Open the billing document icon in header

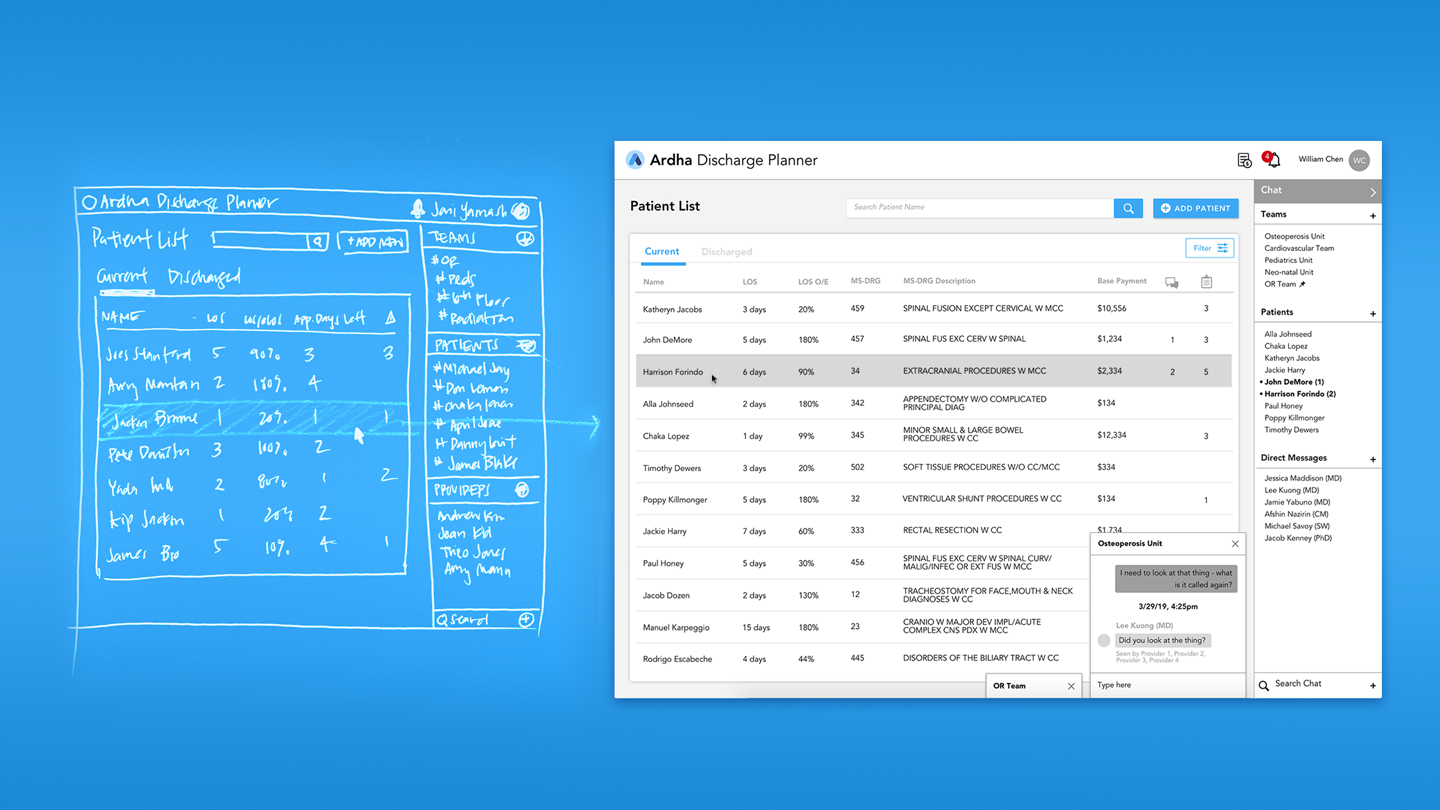click(x=1244, y=160)
